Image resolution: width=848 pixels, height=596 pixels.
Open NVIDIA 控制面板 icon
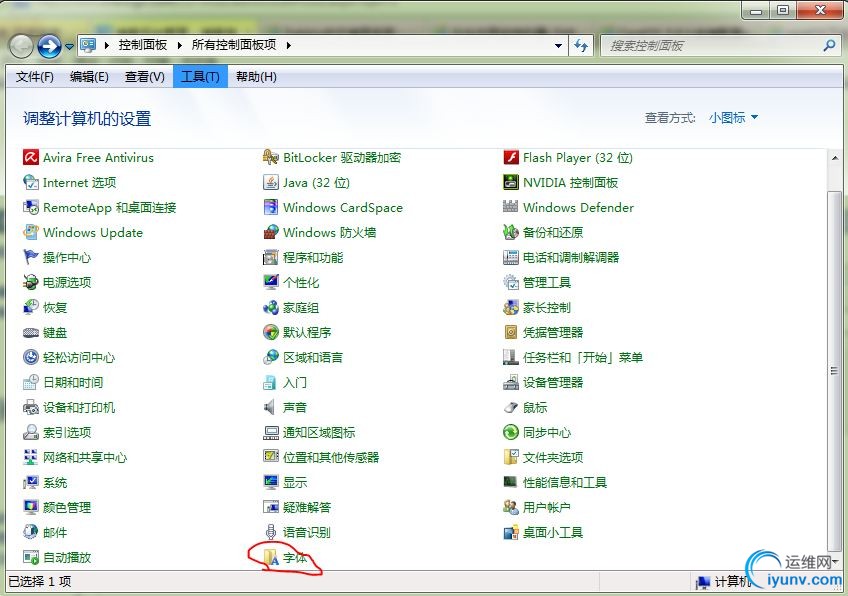coord(511,182)
